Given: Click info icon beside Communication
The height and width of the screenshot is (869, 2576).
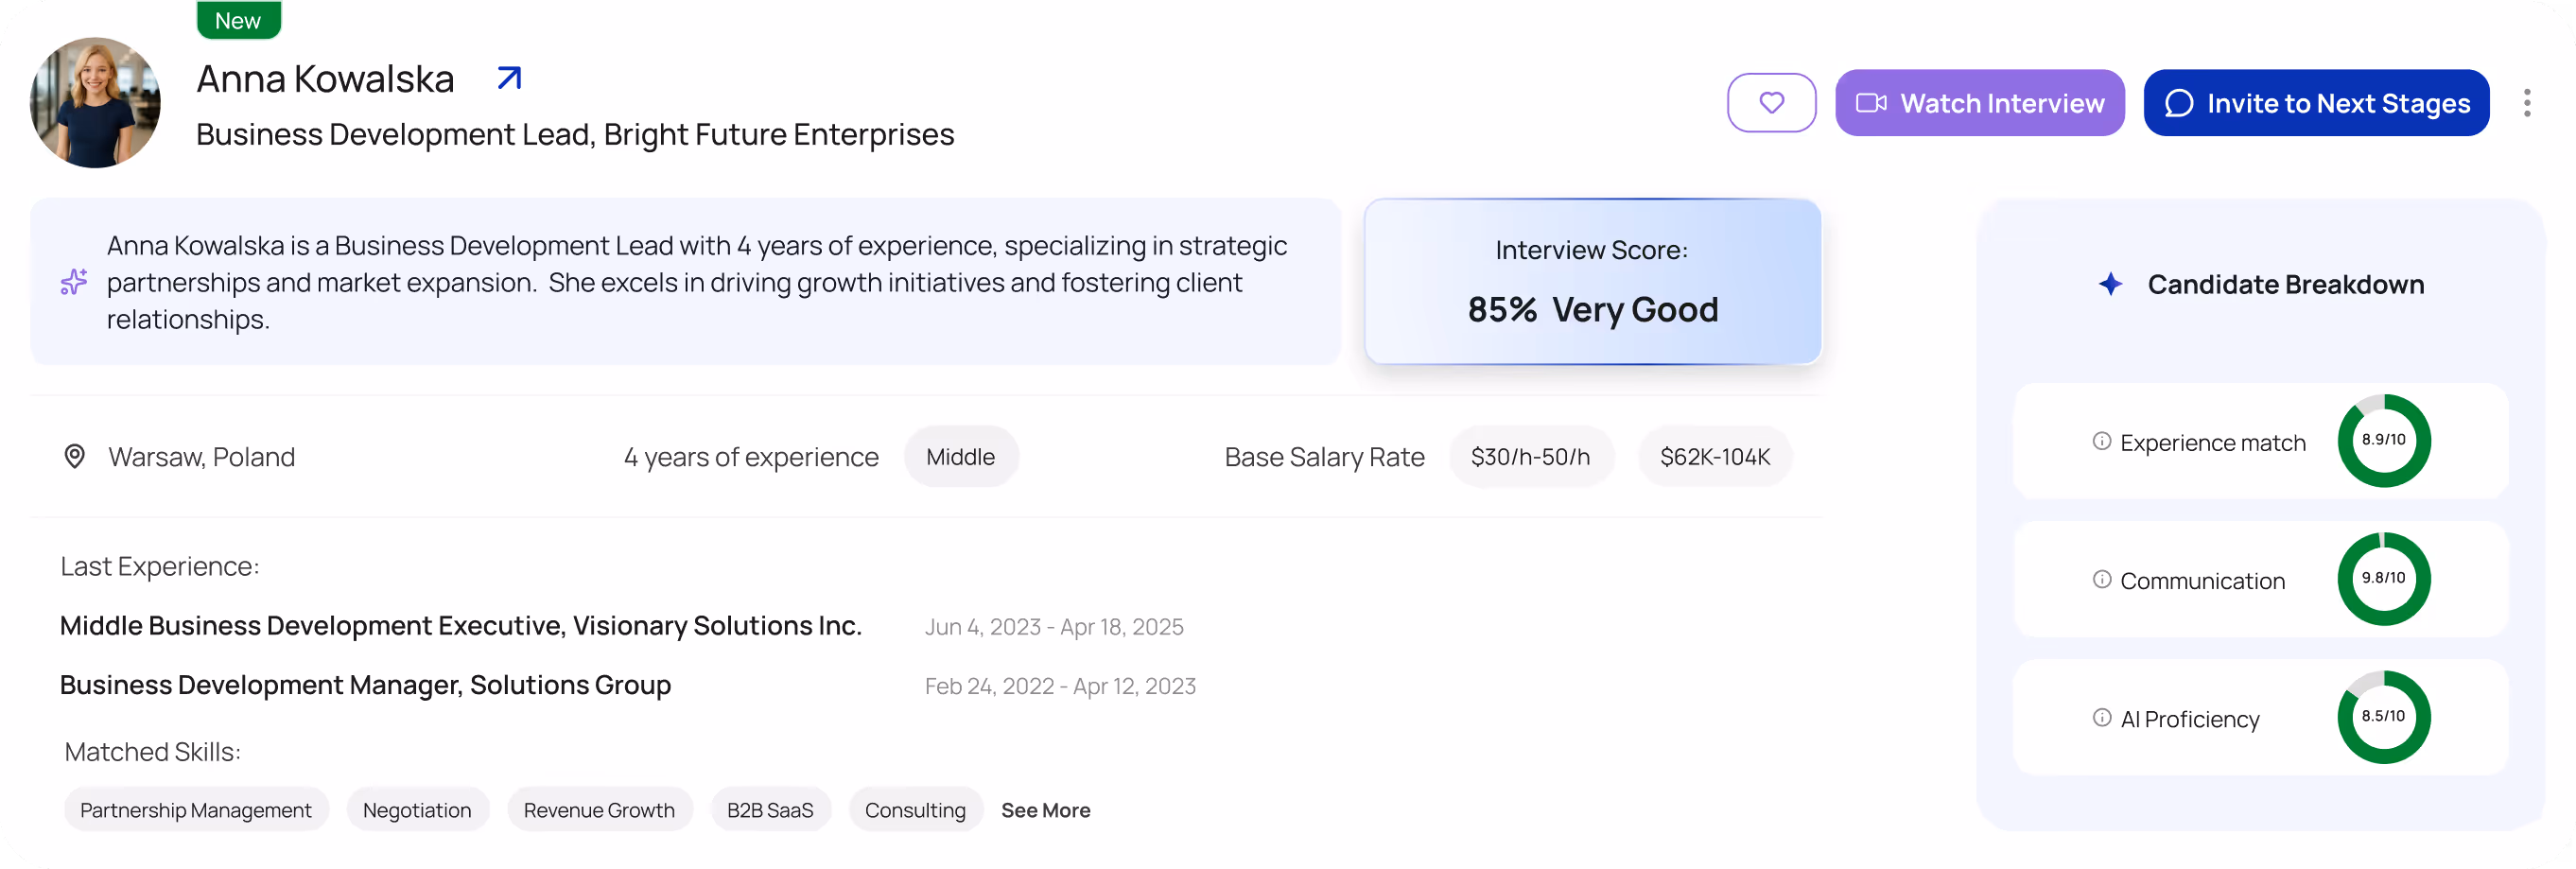Looking at the screenshot, I should pyautogui.click(x=2101, y=580).
